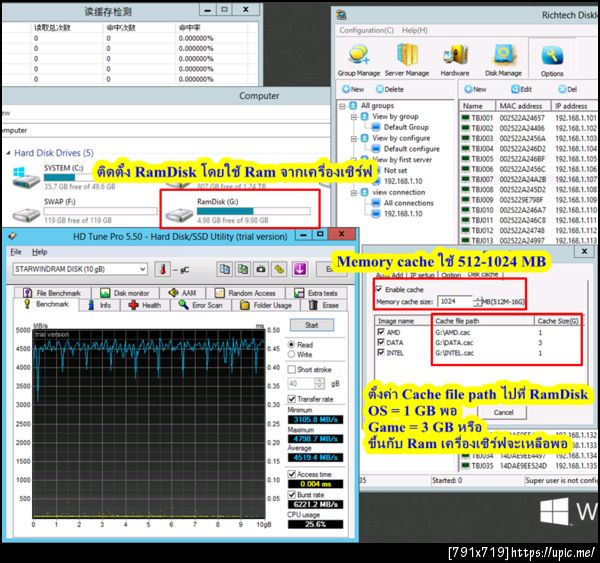Click the Memory cache size spinner arrows

(x=478, y=302)
